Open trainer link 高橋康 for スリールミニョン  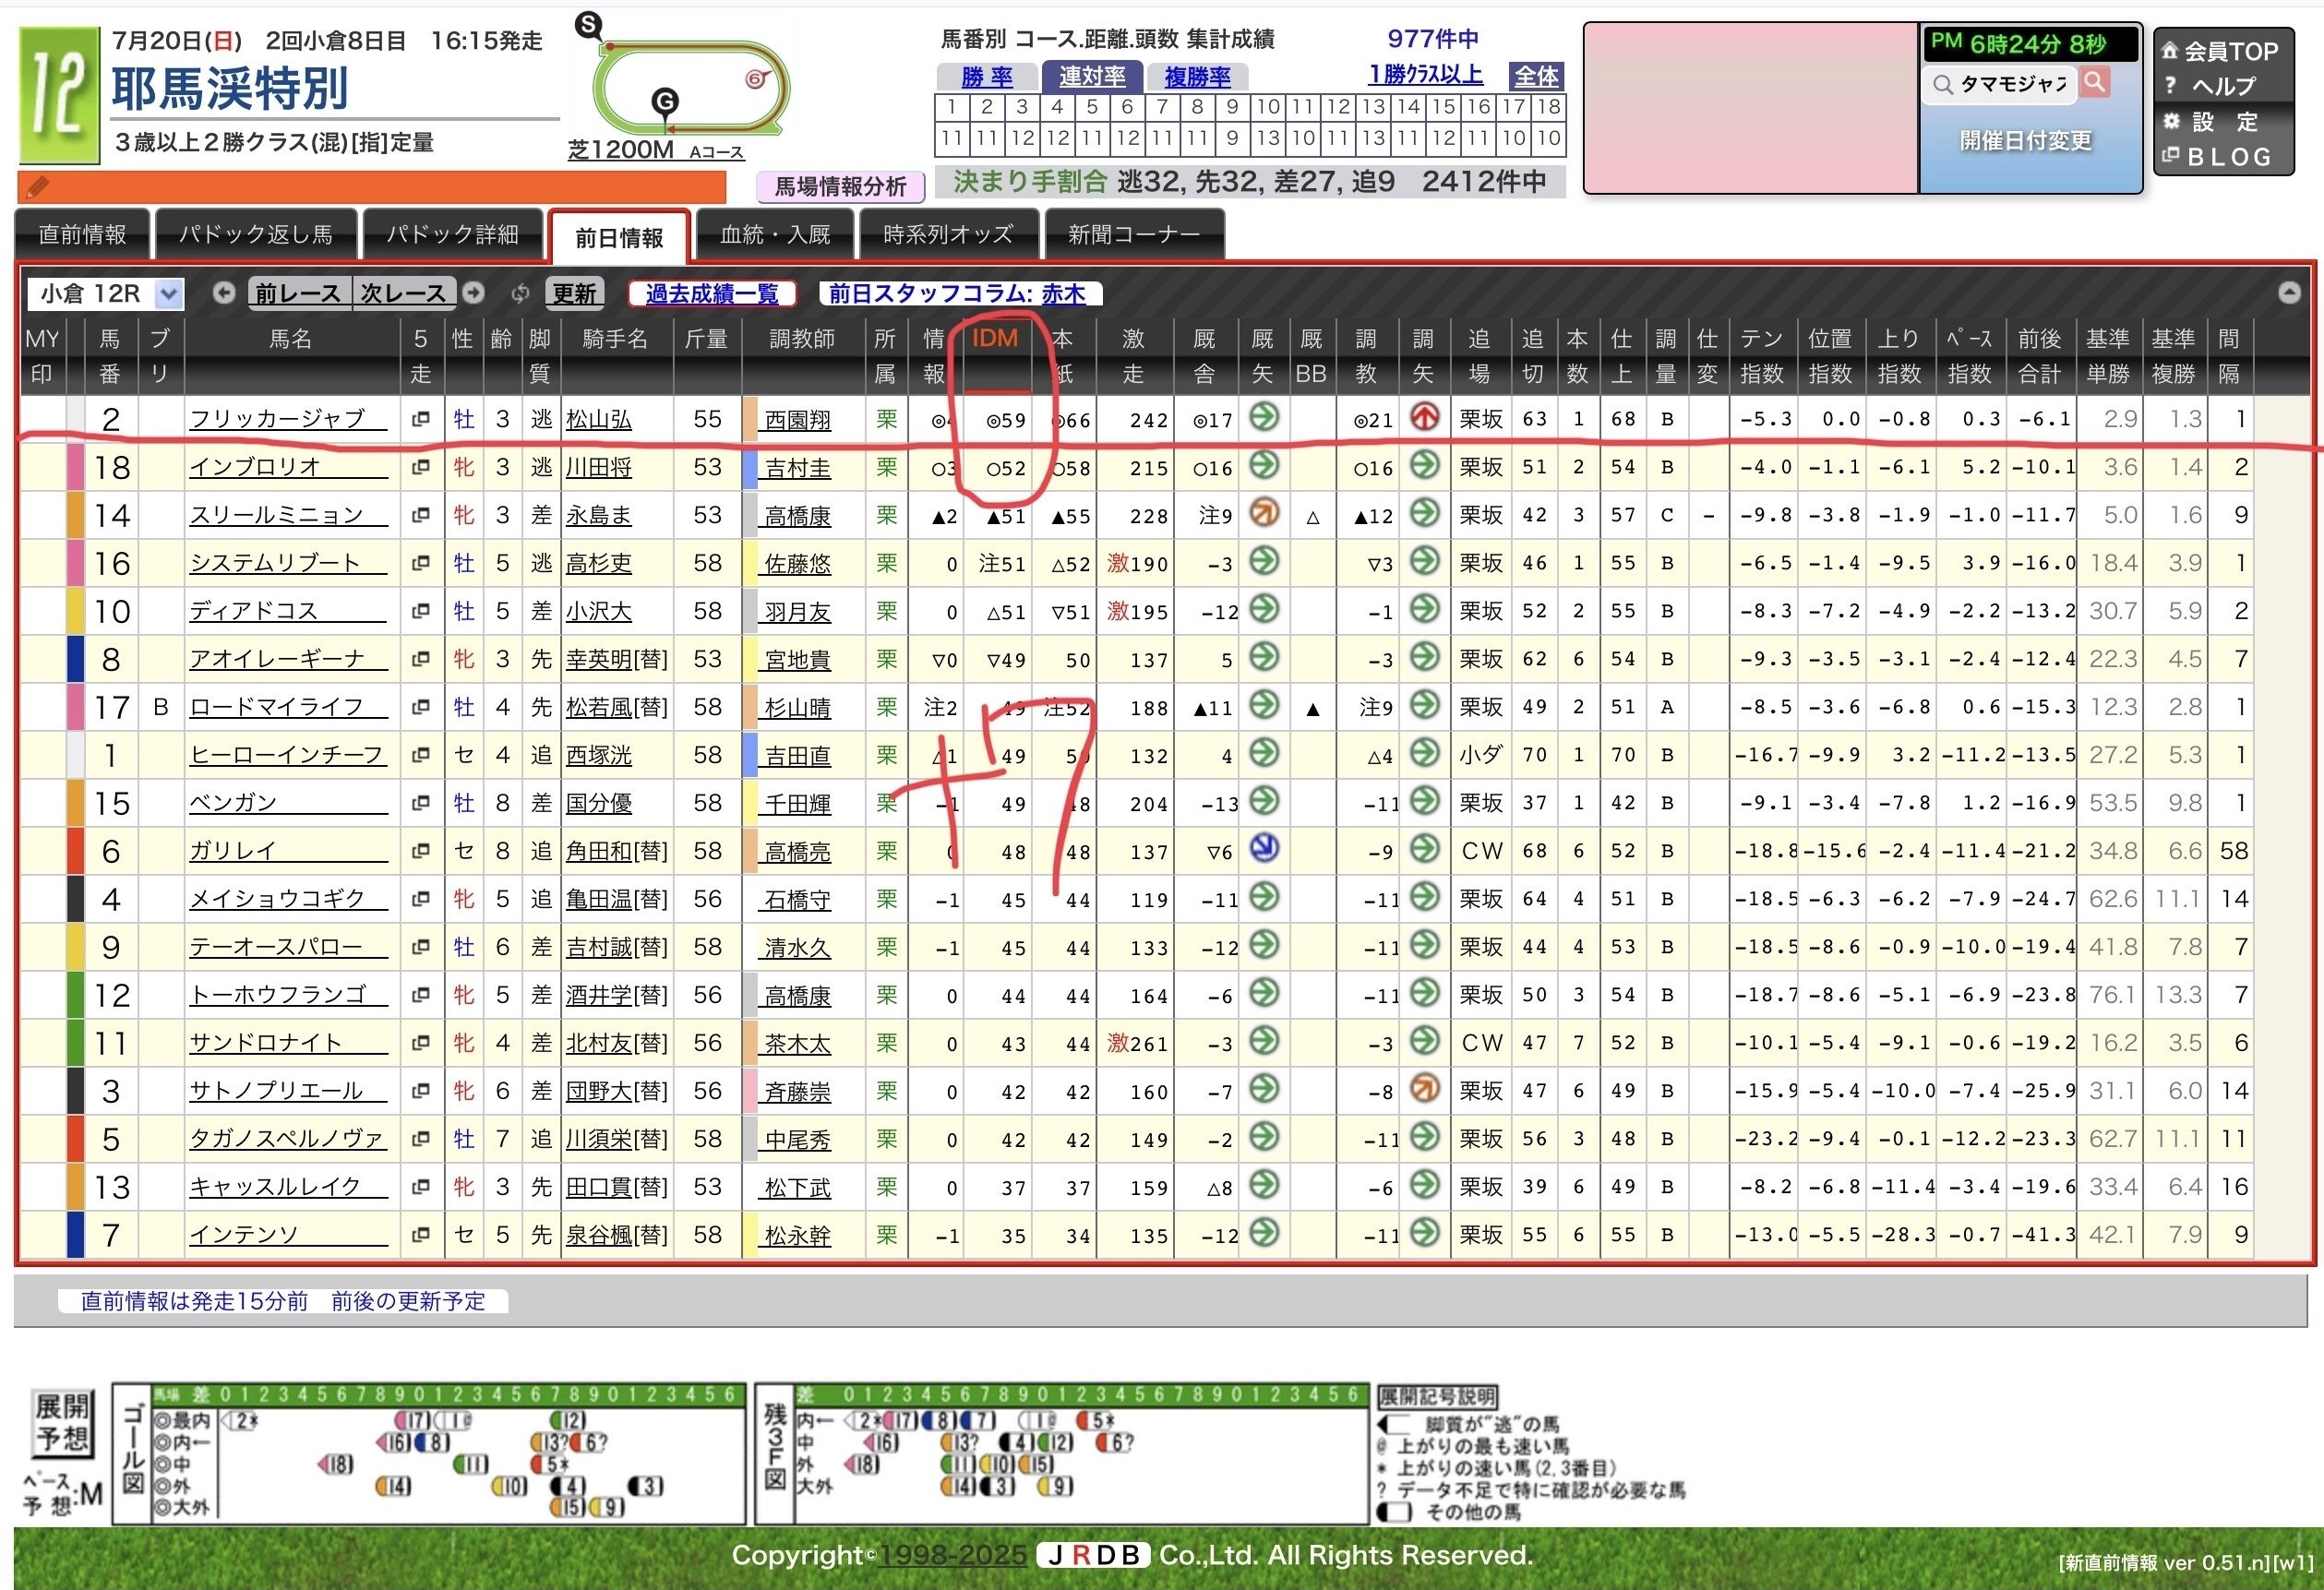[x=797, y=516]
